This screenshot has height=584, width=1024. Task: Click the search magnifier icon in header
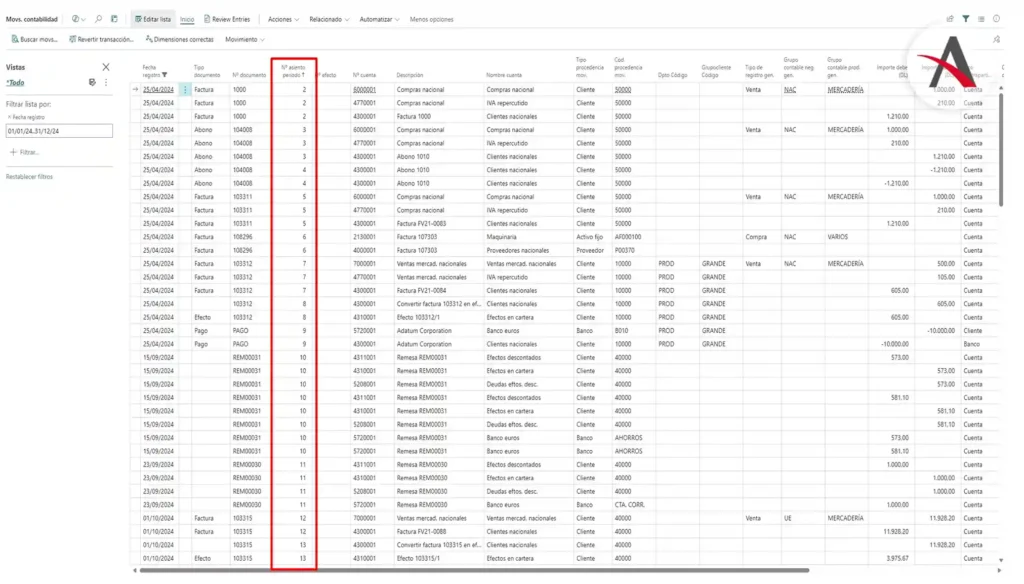tap(98, 19)
